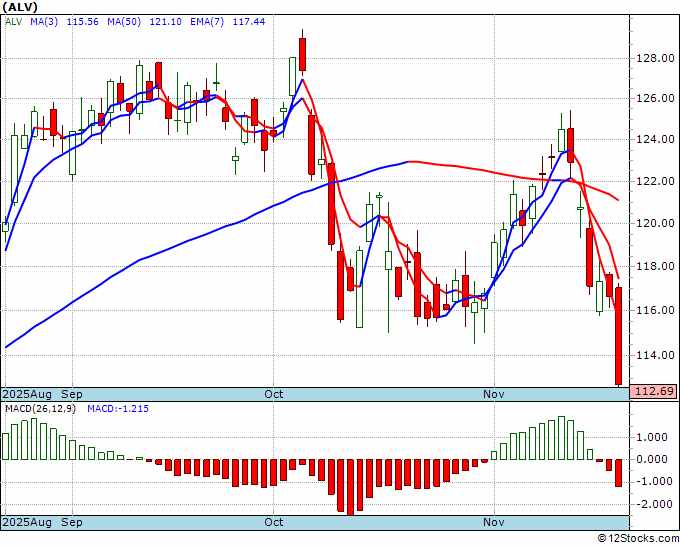Screen dimensions: 680x546
Task: Click the 114.00 price axis label
Action: click(x=655, y=355)
